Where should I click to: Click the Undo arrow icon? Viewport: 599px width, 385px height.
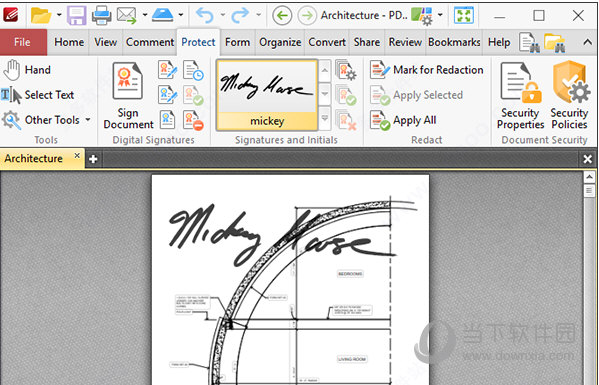click(205, 15)
